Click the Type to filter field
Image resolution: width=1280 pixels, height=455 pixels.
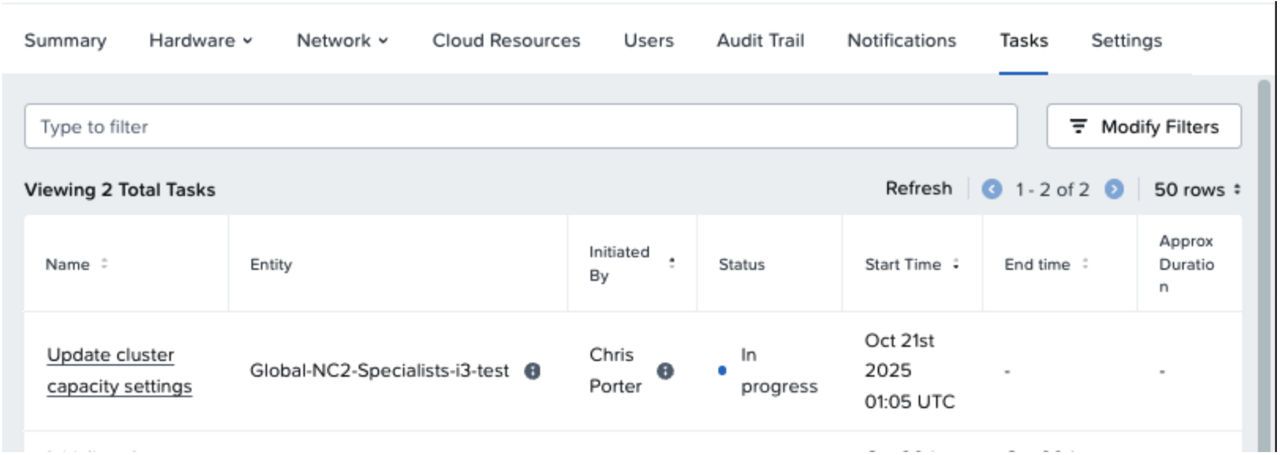521,127
